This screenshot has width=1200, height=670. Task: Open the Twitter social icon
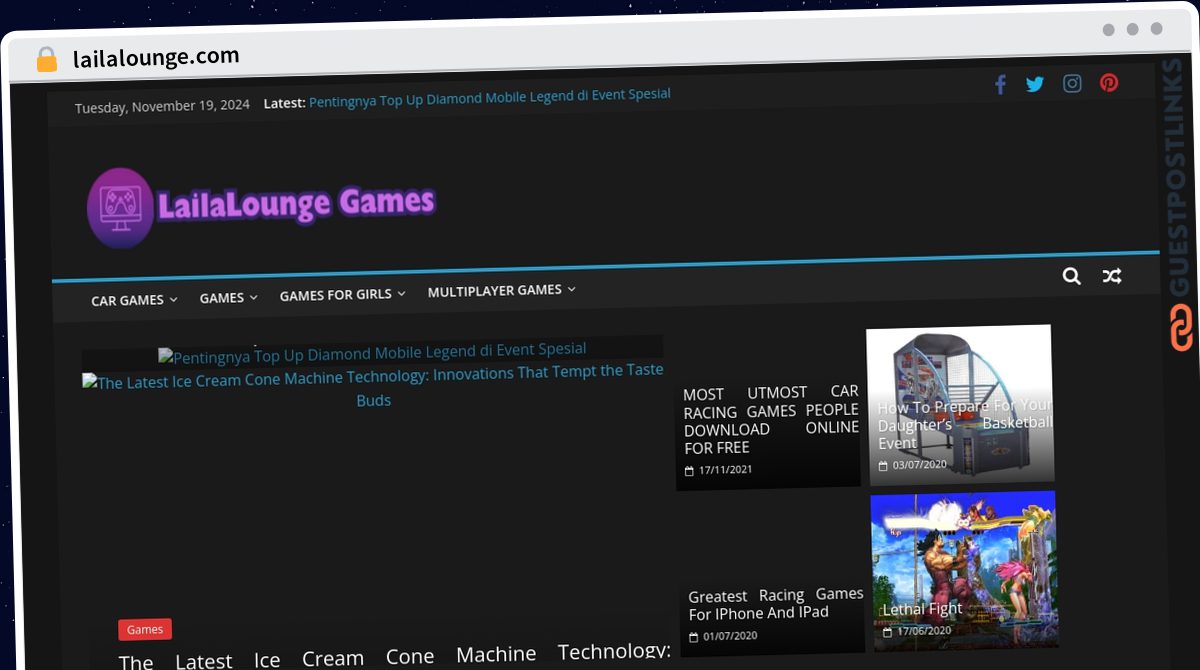point(1035,84)
